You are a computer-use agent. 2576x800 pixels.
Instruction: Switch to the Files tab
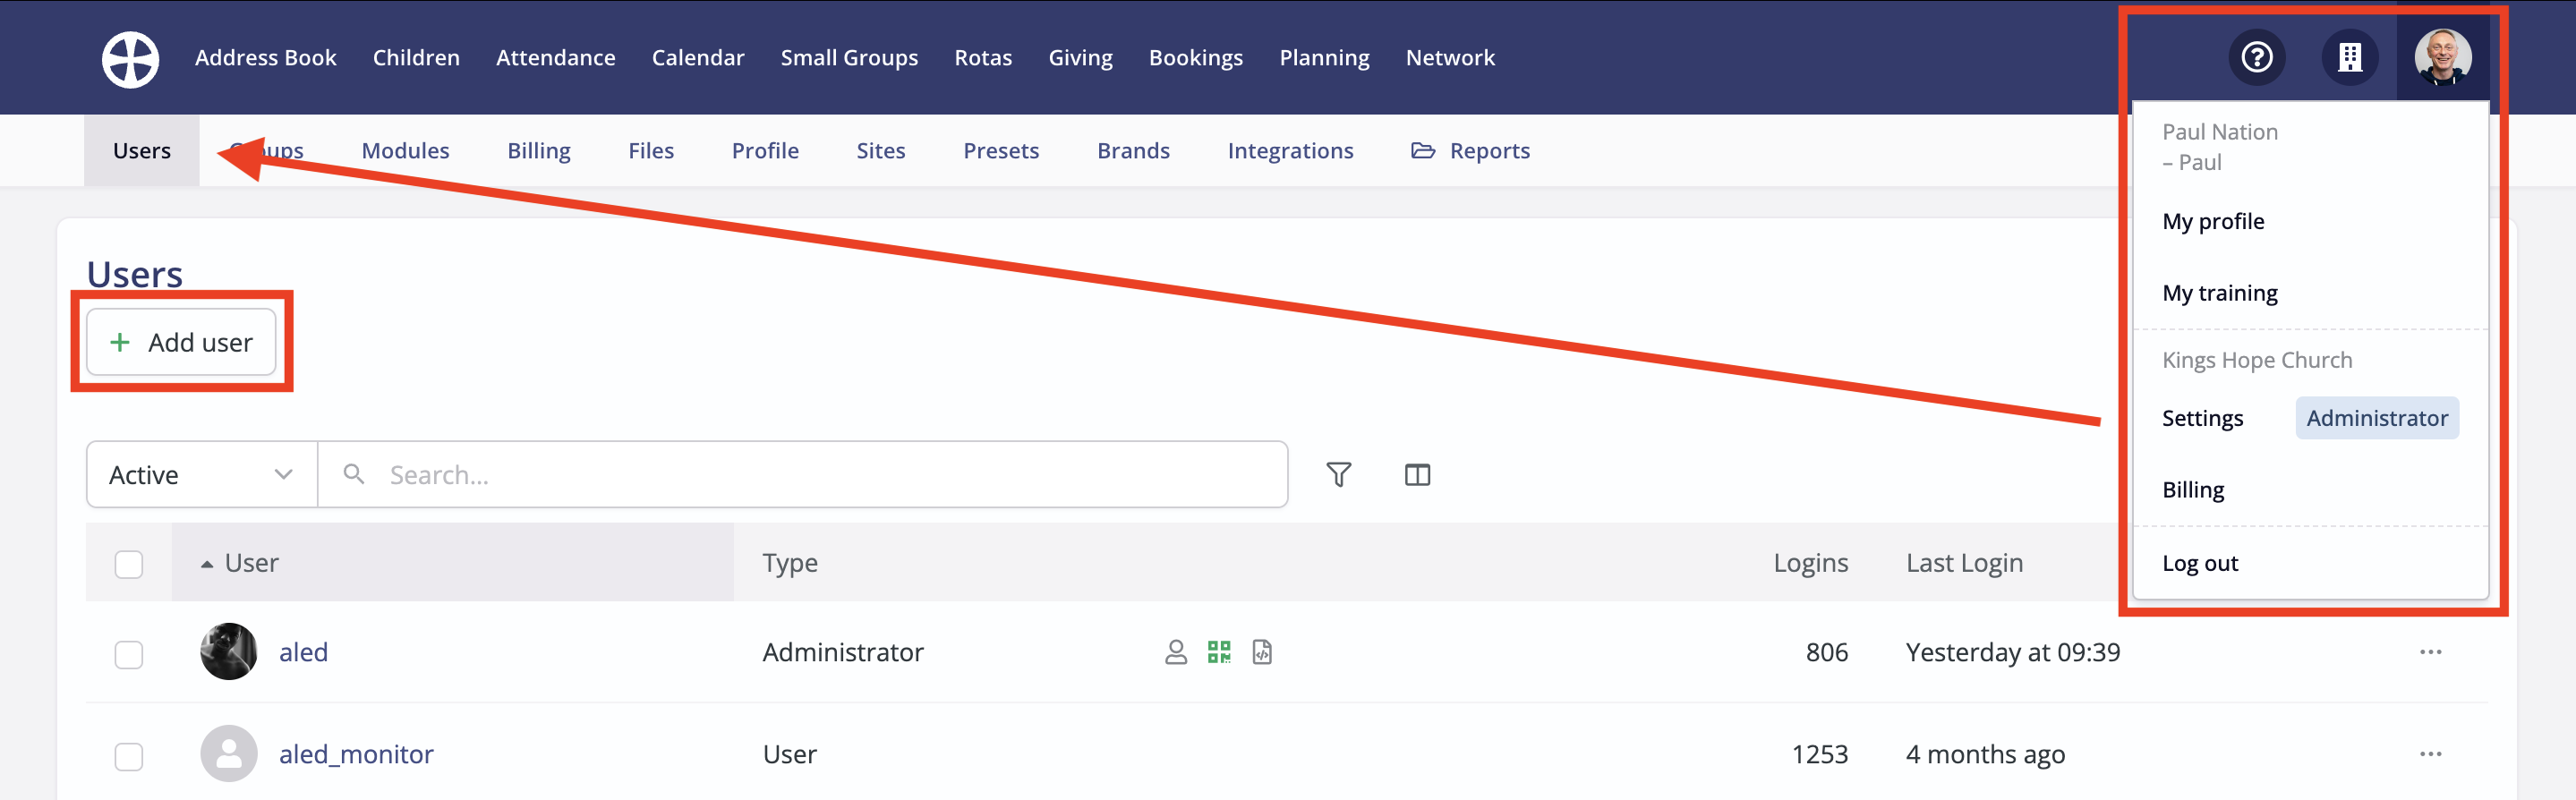click(651, 150)
